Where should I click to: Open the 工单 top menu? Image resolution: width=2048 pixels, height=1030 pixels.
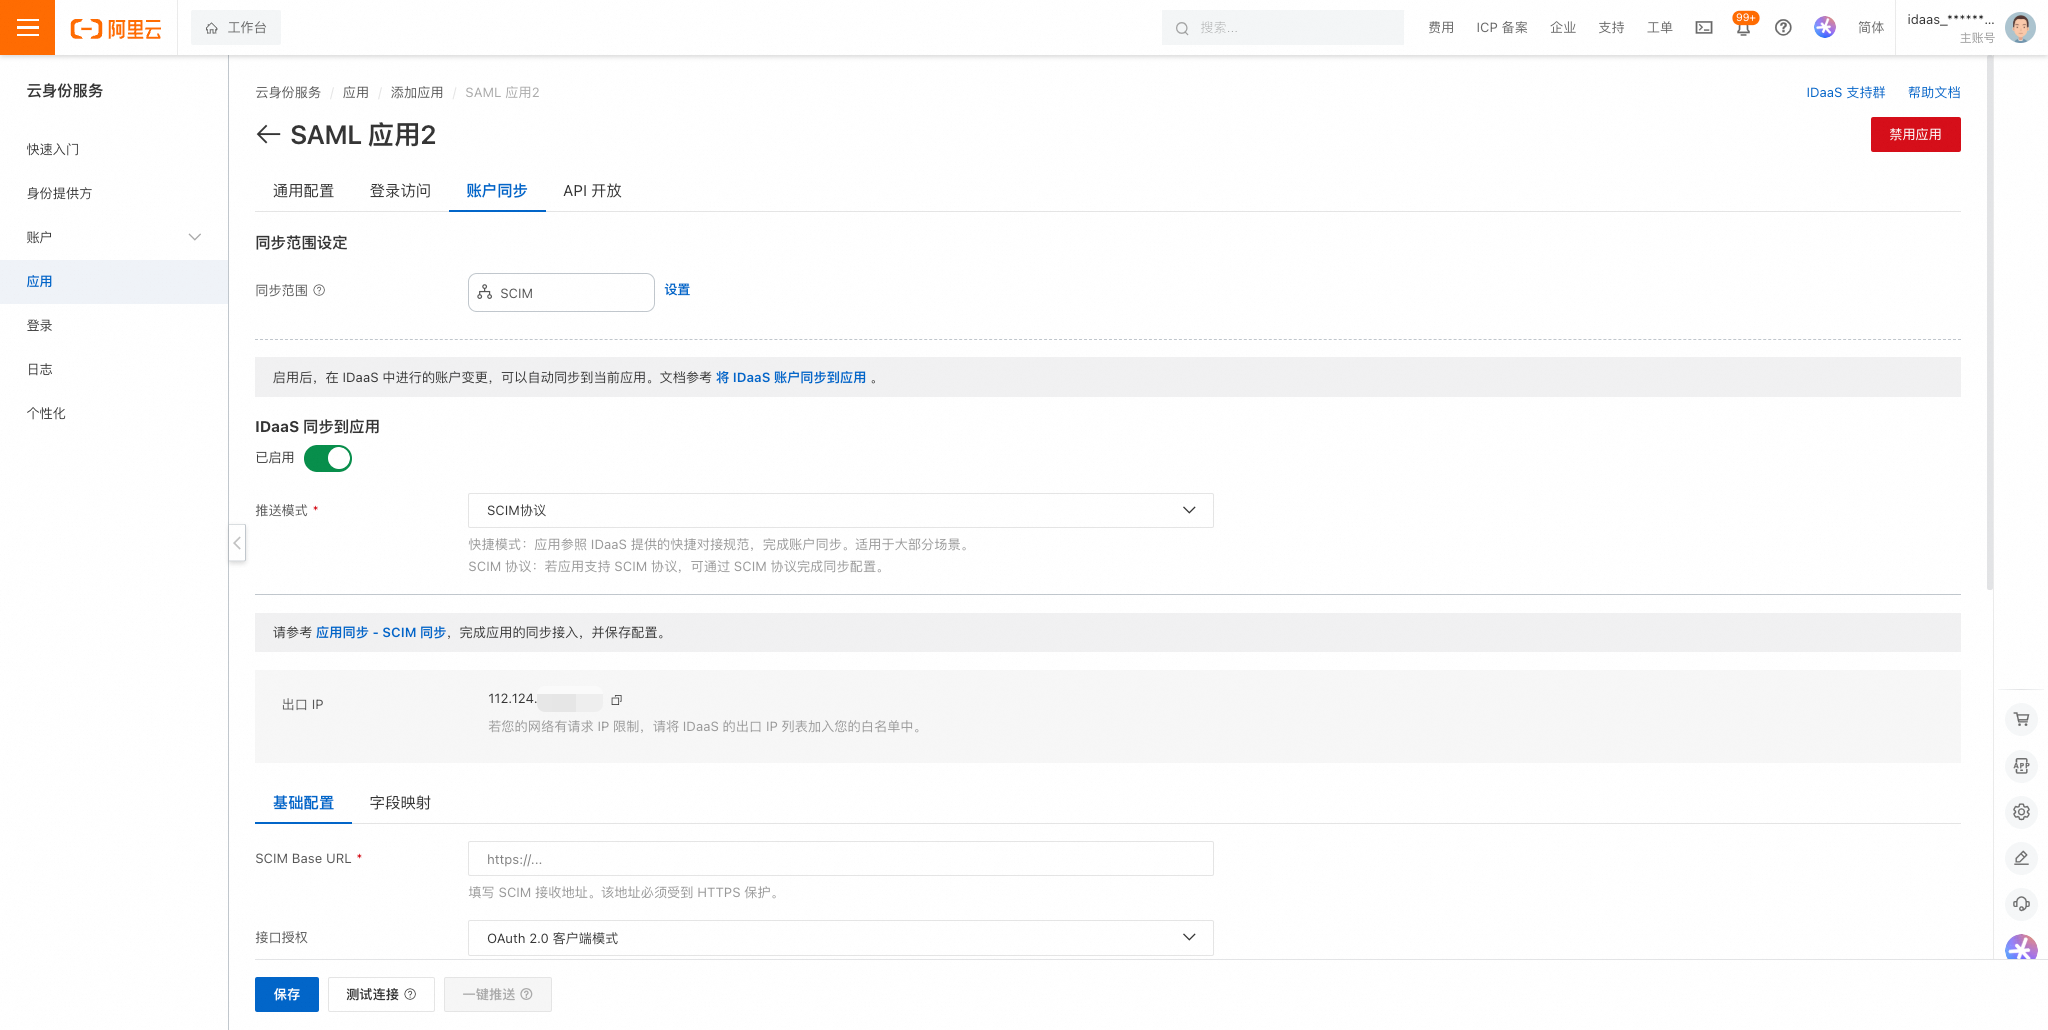point(1660,28)
